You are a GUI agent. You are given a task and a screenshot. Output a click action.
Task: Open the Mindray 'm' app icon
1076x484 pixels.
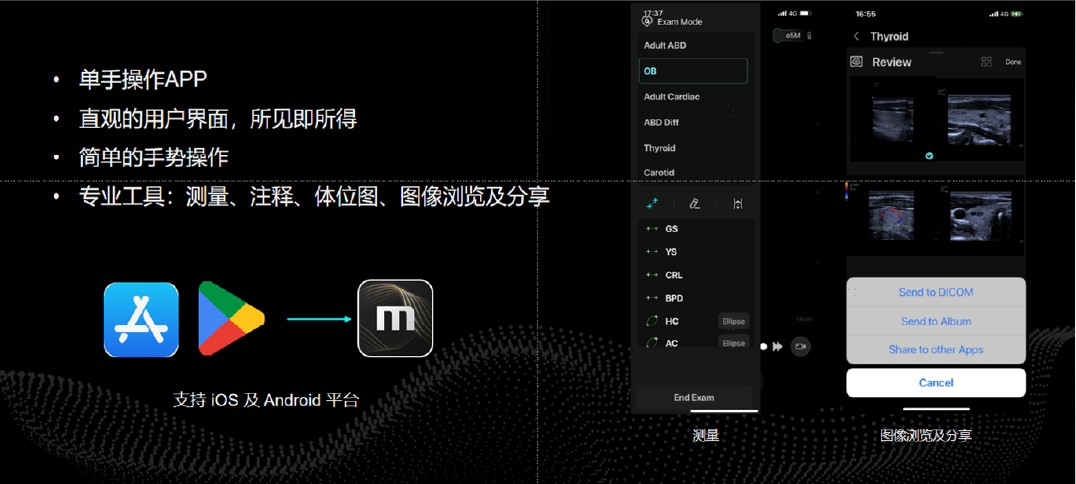pos(395,319)
